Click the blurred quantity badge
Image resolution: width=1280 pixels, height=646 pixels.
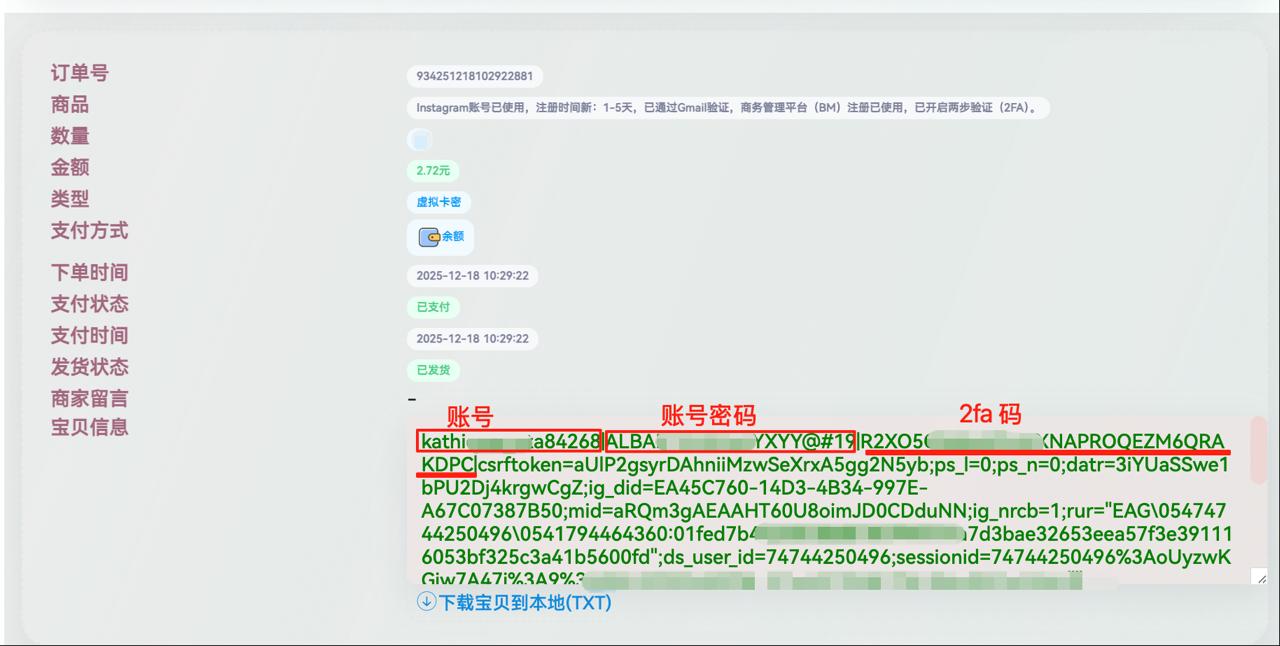(x=420, y=140)
